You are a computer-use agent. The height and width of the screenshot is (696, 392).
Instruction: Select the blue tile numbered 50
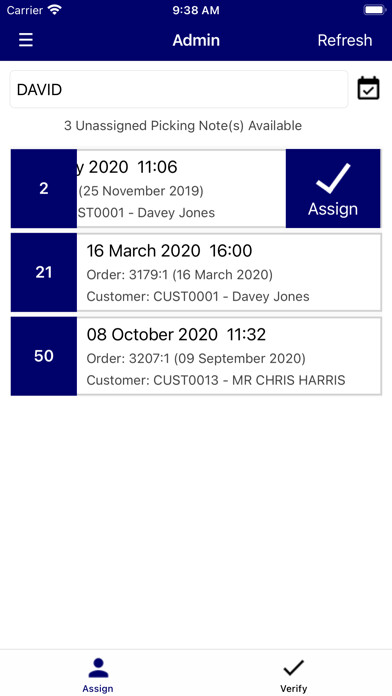tap(44, 356)
